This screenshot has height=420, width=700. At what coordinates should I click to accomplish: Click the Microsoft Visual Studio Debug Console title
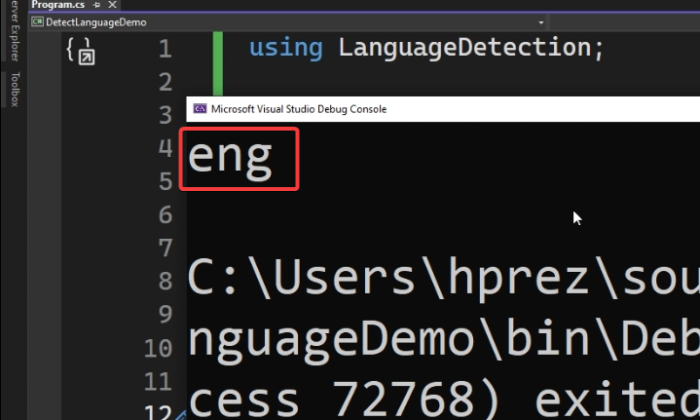coord(299,109)
